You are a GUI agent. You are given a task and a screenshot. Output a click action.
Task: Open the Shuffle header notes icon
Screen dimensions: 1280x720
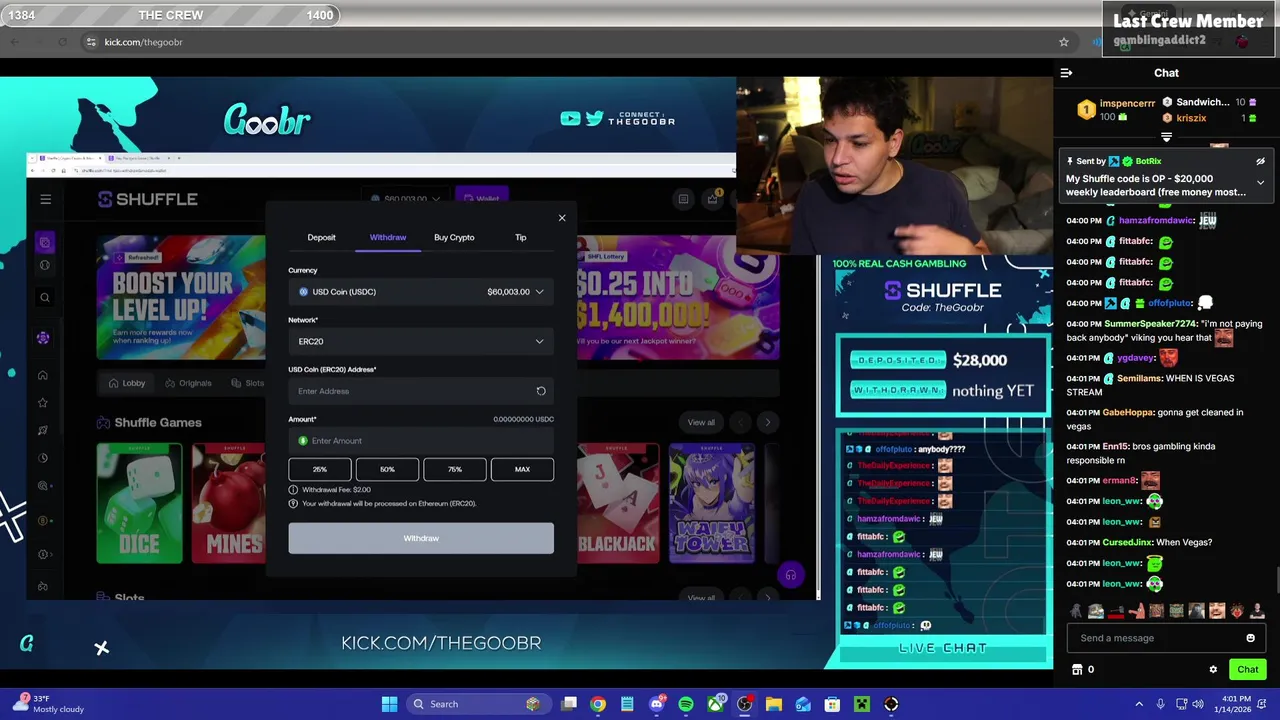point(683,199)
